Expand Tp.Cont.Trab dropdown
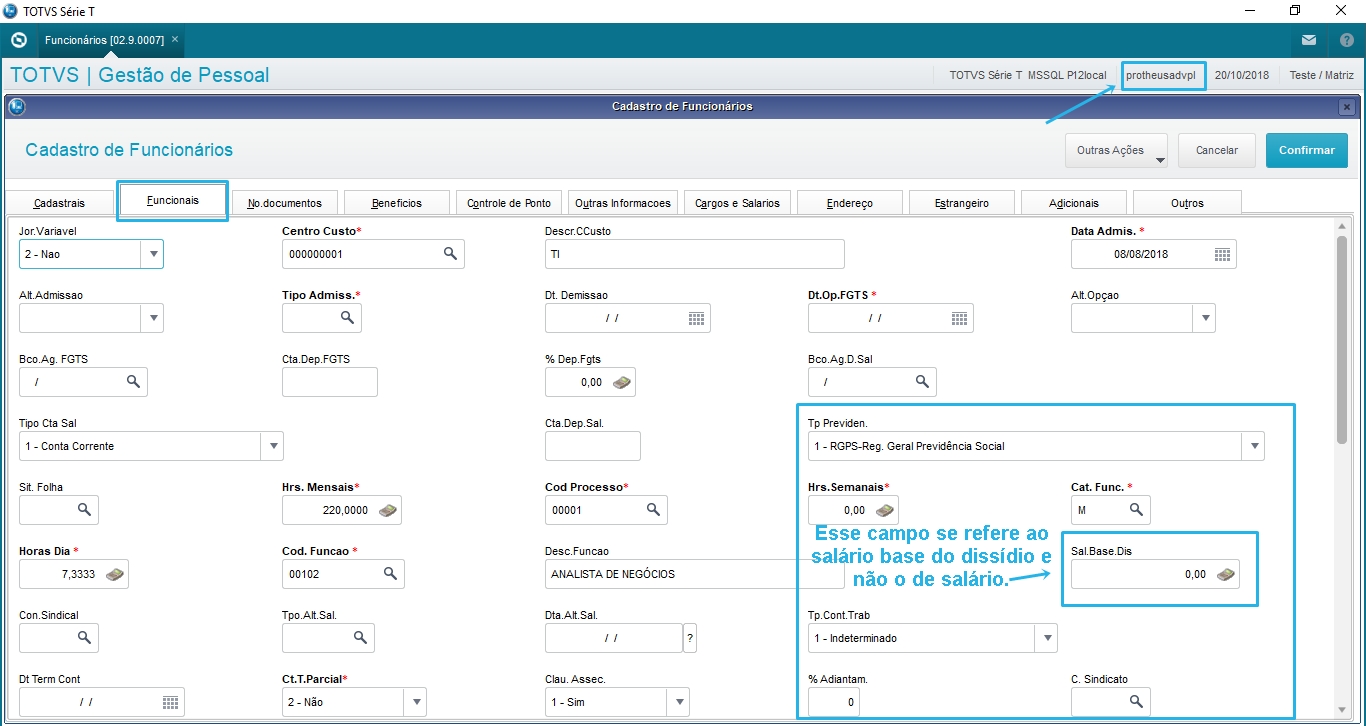Viewport: 1366px width, 726px height. point(1046,638)
